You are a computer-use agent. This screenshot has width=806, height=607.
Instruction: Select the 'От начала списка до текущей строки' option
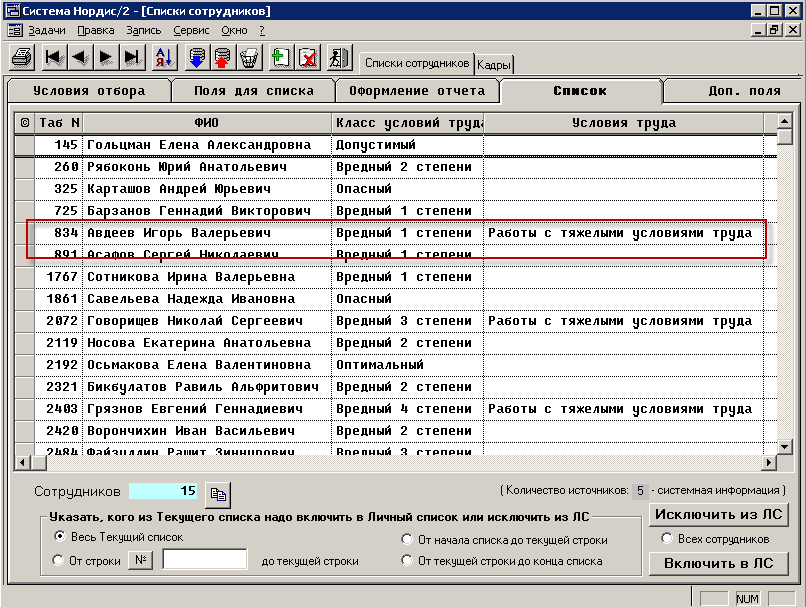(x=408, y=540)
